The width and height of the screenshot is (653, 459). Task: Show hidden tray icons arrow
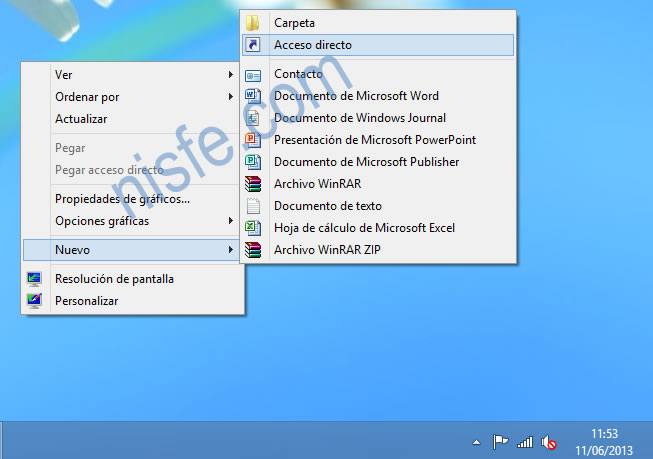coord(476,443)
